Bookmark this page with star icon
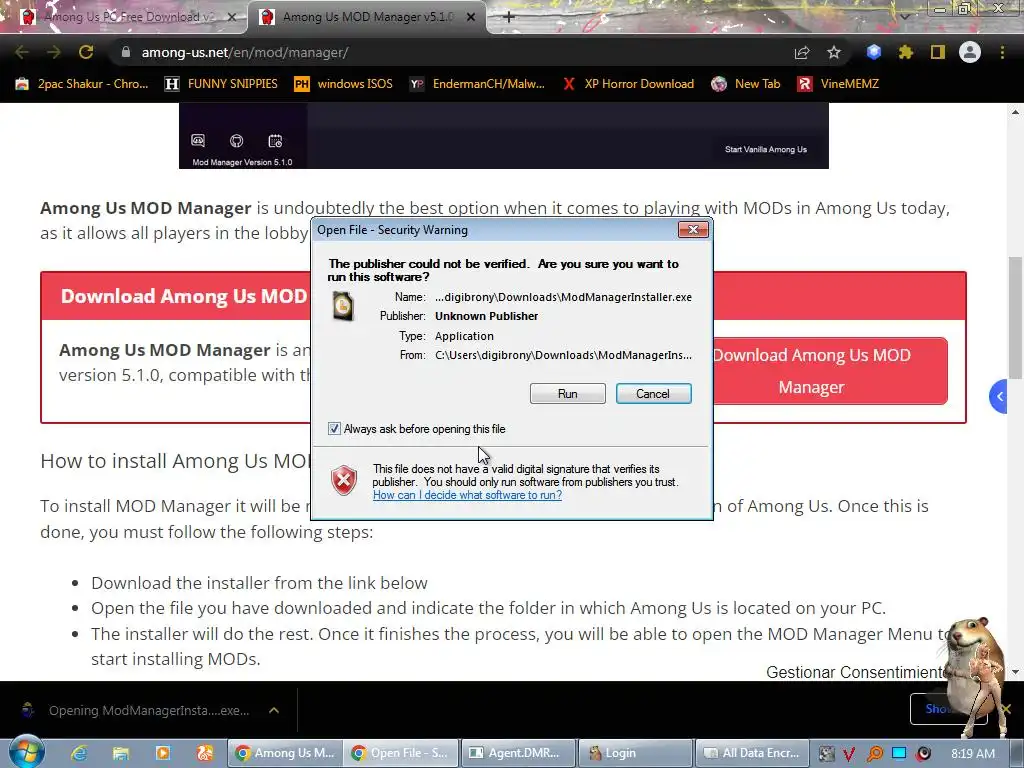 point(834,52)
